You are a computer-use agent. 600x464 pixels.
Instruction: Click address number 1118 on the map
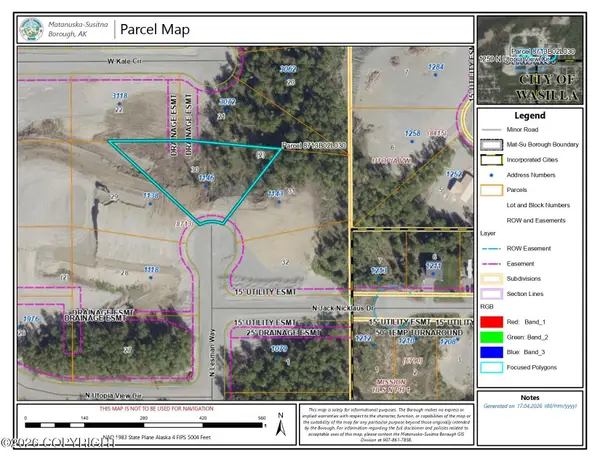[x=152, y=270]
